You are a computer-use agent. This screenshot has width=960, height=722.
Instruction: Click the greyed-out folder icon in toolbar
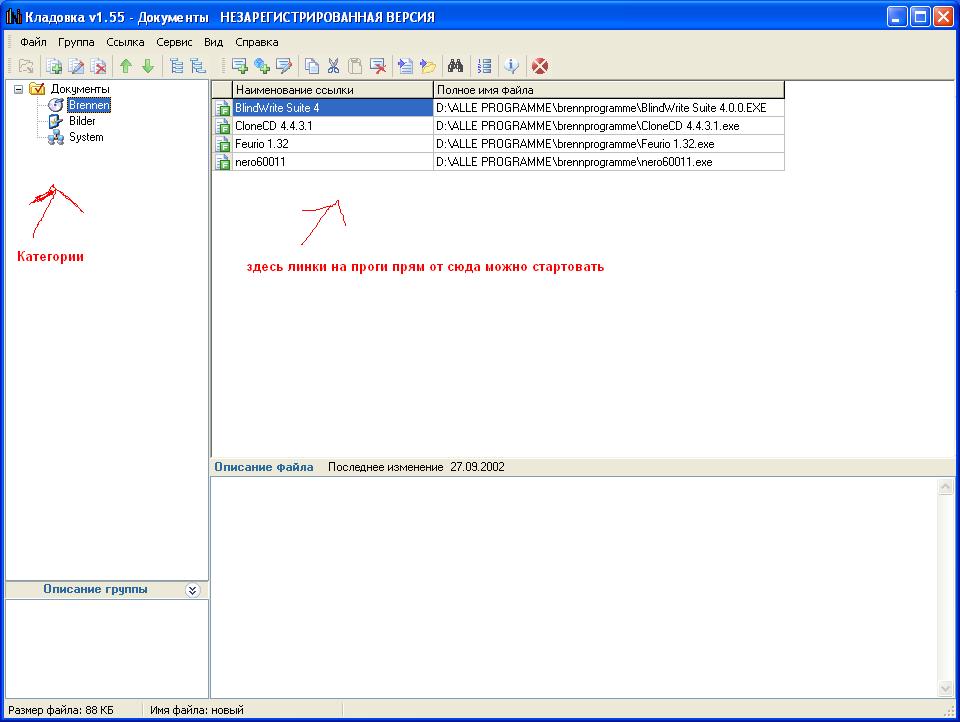pyautogui.click(x=26, y=66)
